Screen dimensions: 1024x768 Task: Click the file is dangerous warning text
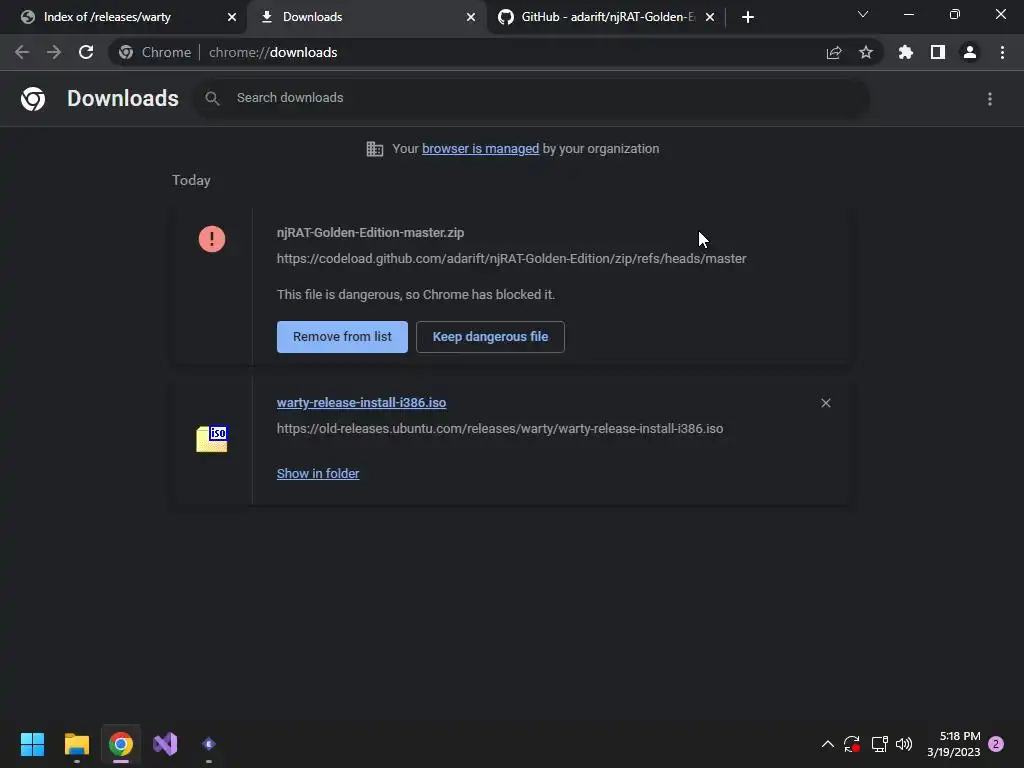pyautogui.click(x=416, y=295)
